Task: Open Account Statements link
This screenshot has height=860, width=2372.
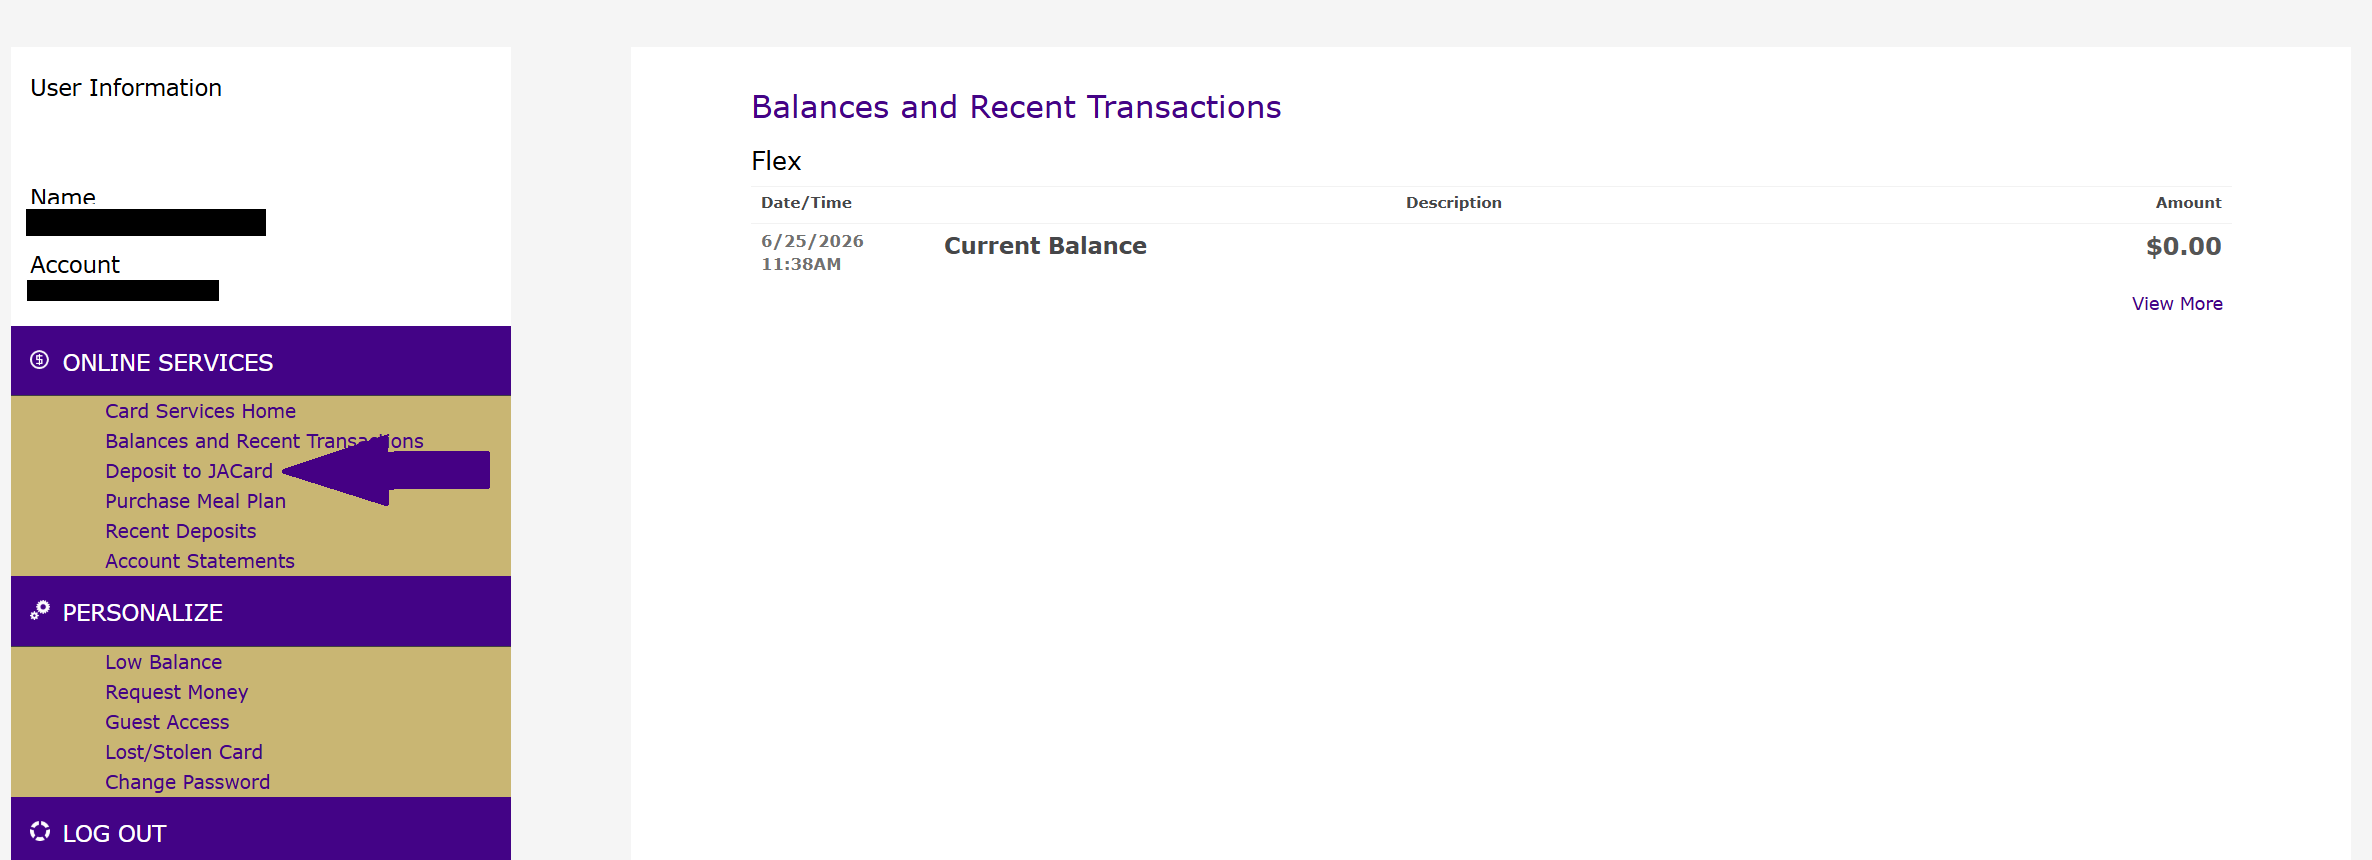Action: click(x=200, y=561)
